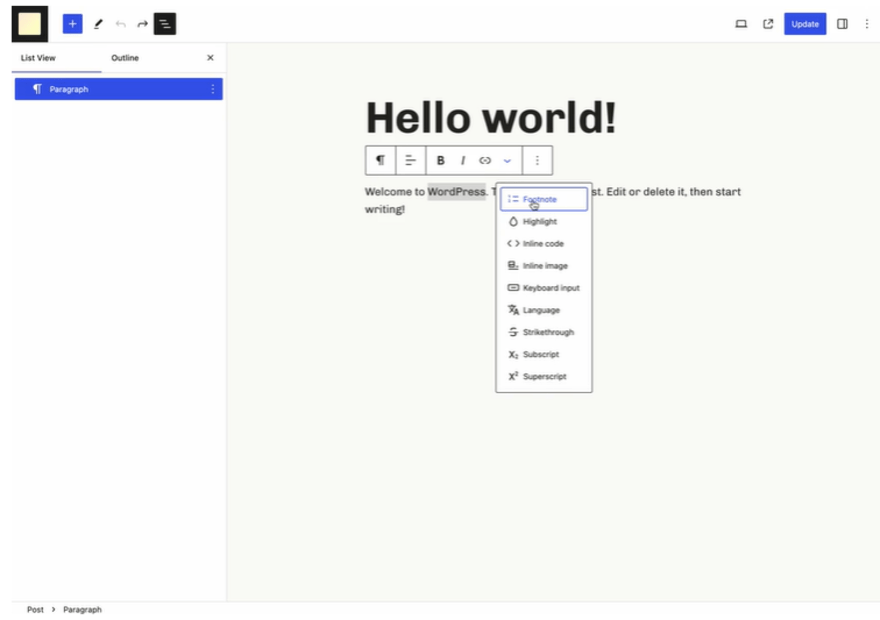Click the highlighted word WordPress in the paragraph
Screen dimensions: 880x620
(456, 192)
